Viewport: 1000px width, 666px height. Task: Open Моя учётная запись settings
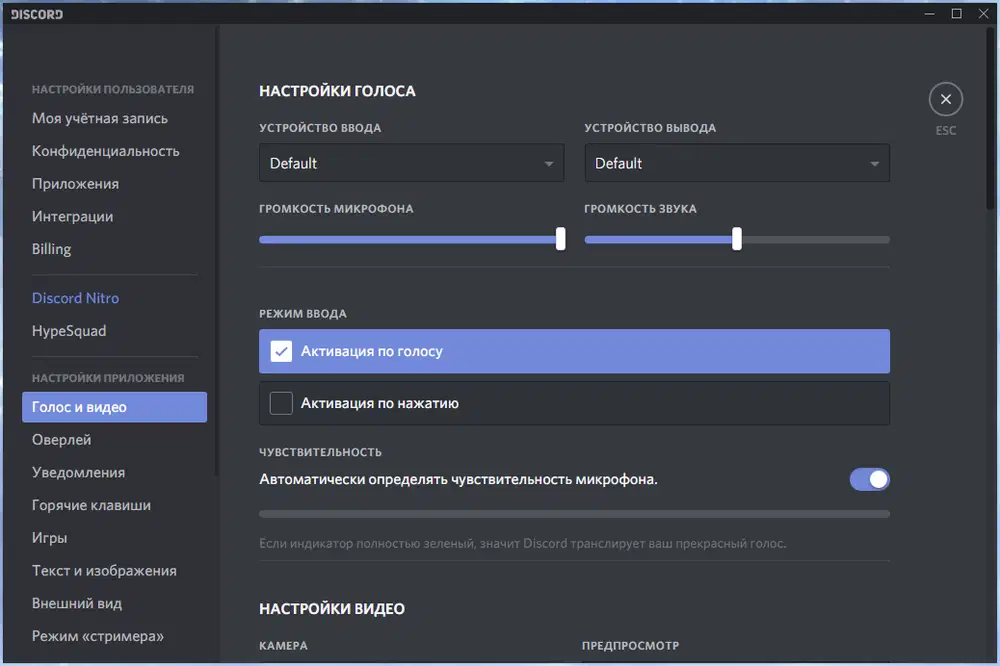point(99,118)
